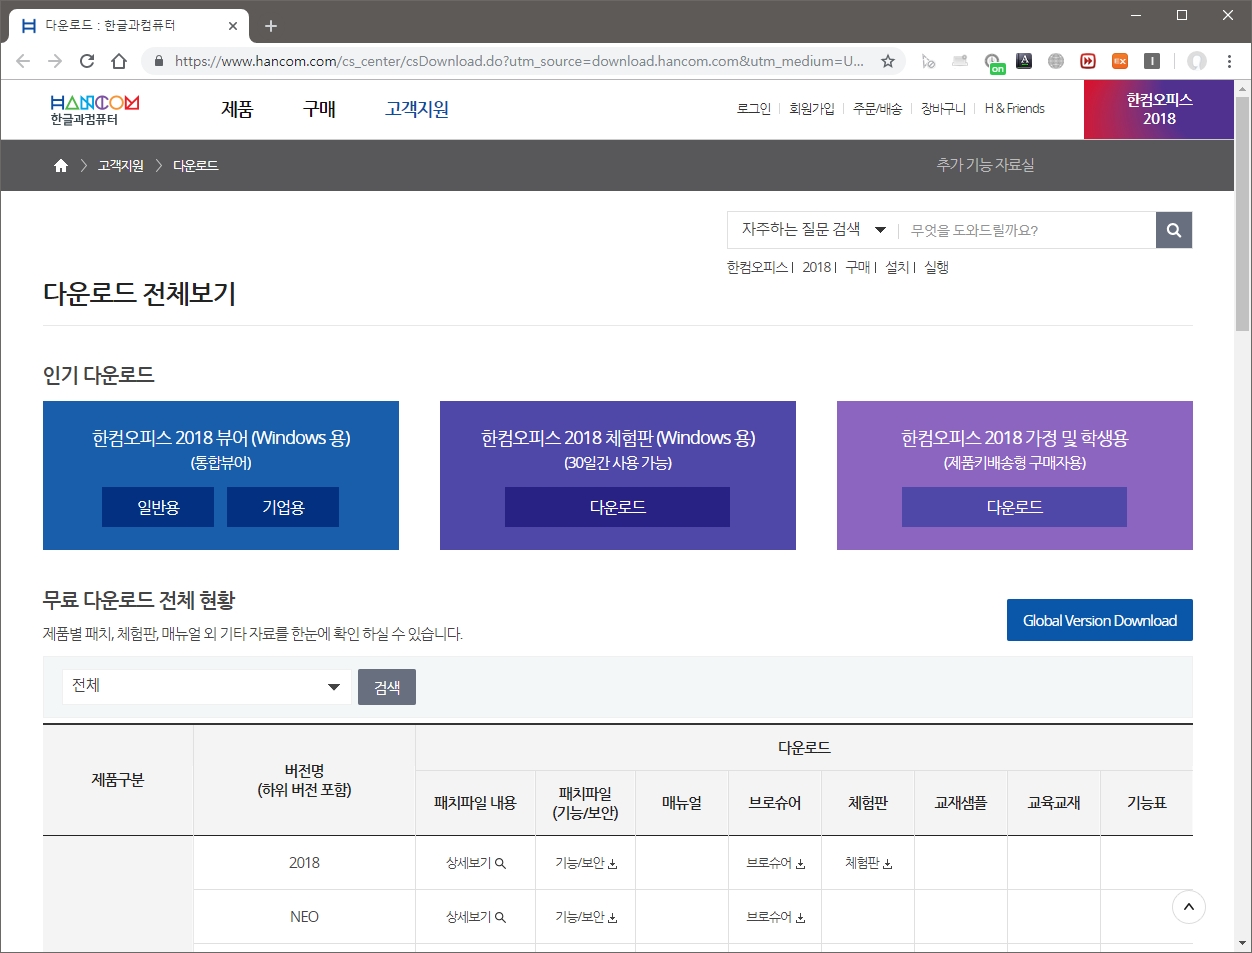The height and width of the screenshot is (953, 1252).
Task: Click the 2018 search keyword
Action: coord(817,267)
